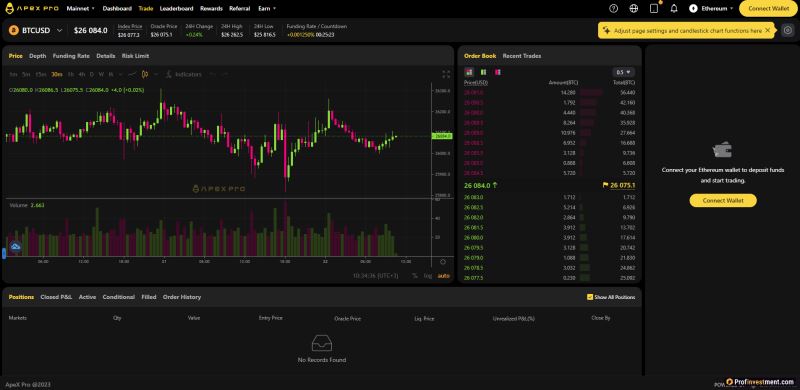
Task: Open the chart Indicators menu
Action: 184,74
